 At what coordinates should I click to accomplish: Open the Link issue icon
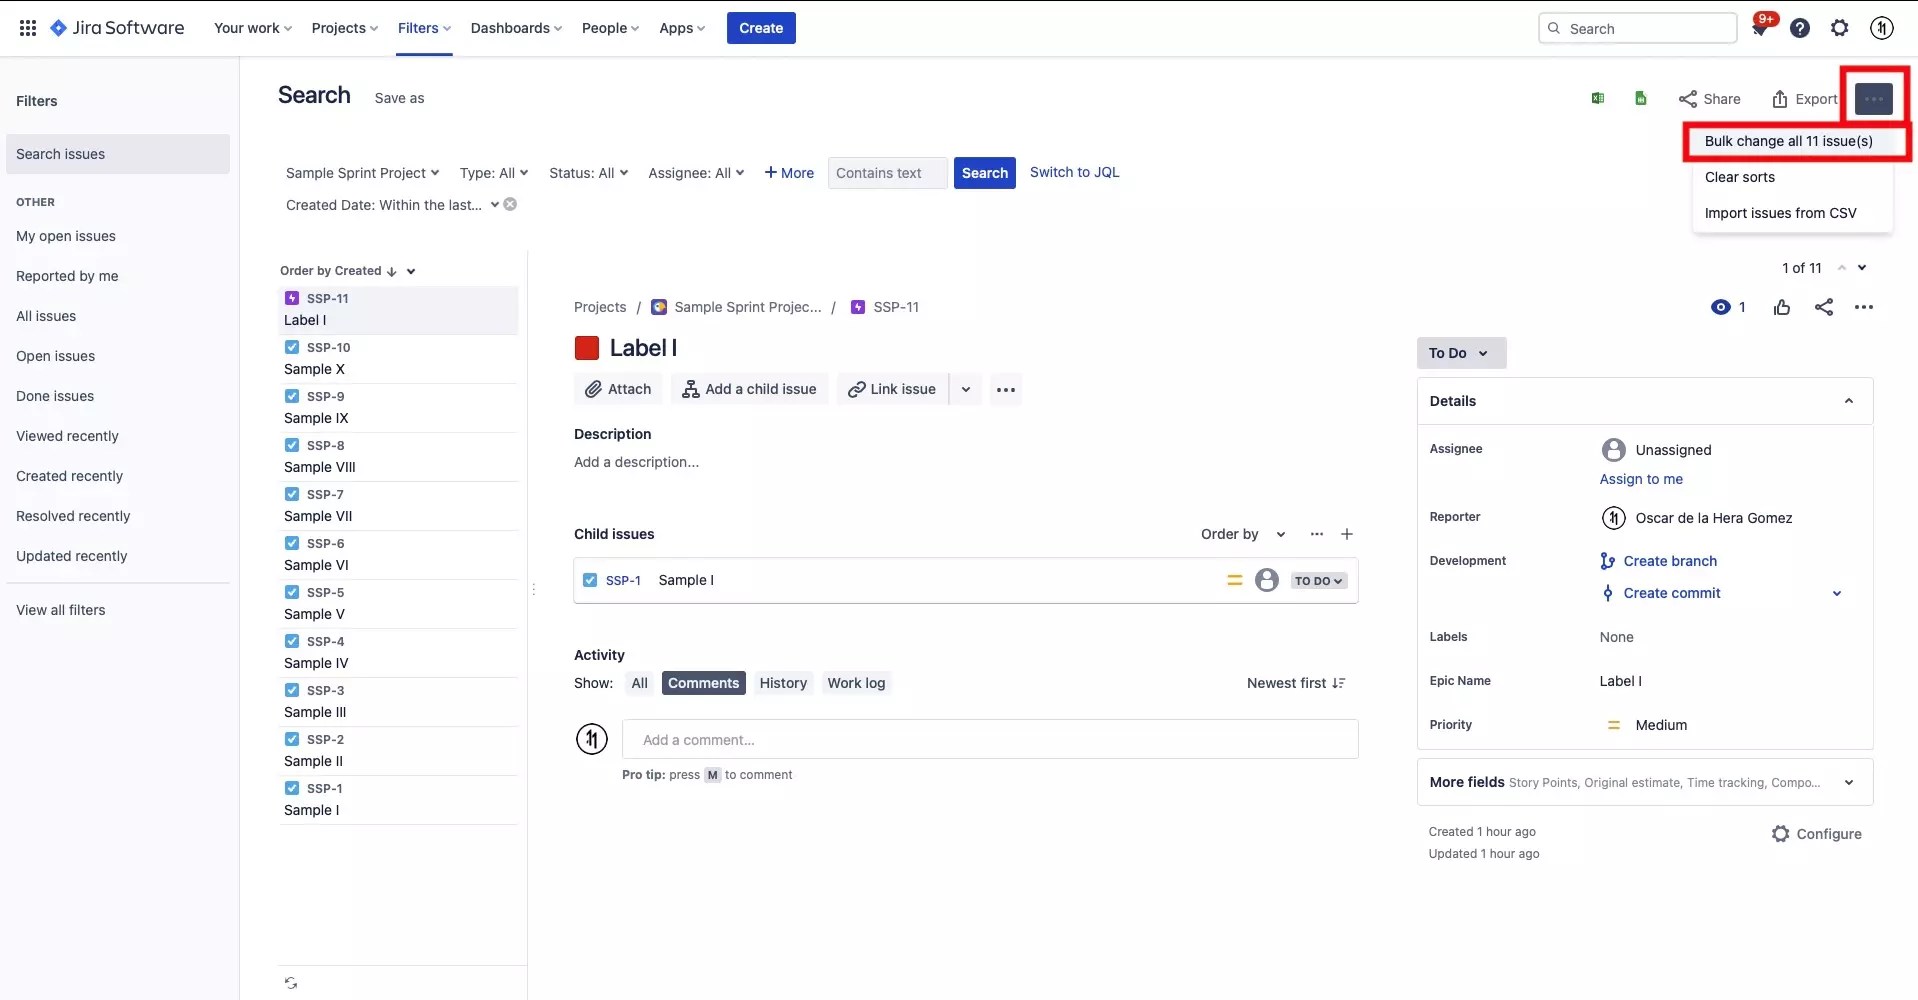tap(856, 389)
